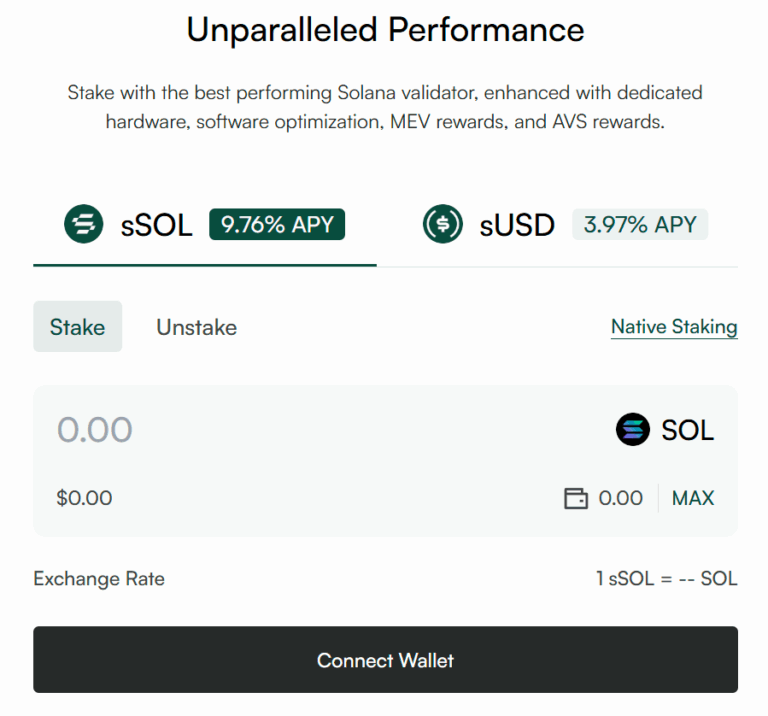This screenshot has height=716, width=768.
Task: Click the wallet balance icon
Action: [576, 498]
